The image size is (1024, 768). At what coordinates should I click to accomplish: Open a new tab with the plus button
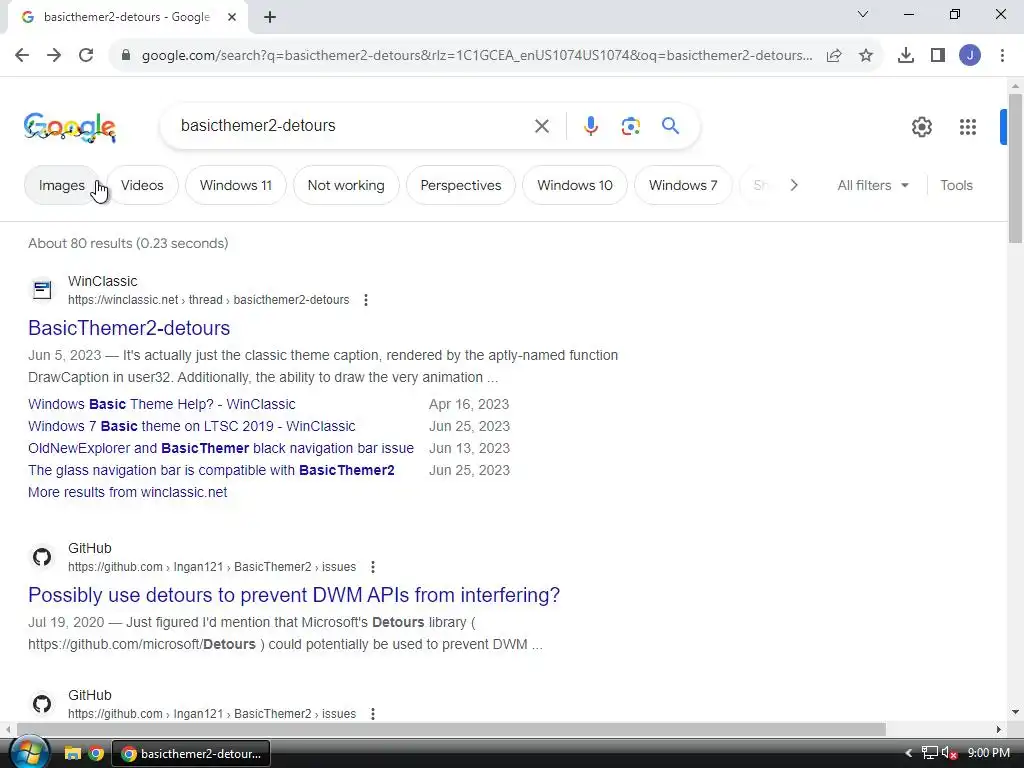pyautogui.click(x=270, y=17)
